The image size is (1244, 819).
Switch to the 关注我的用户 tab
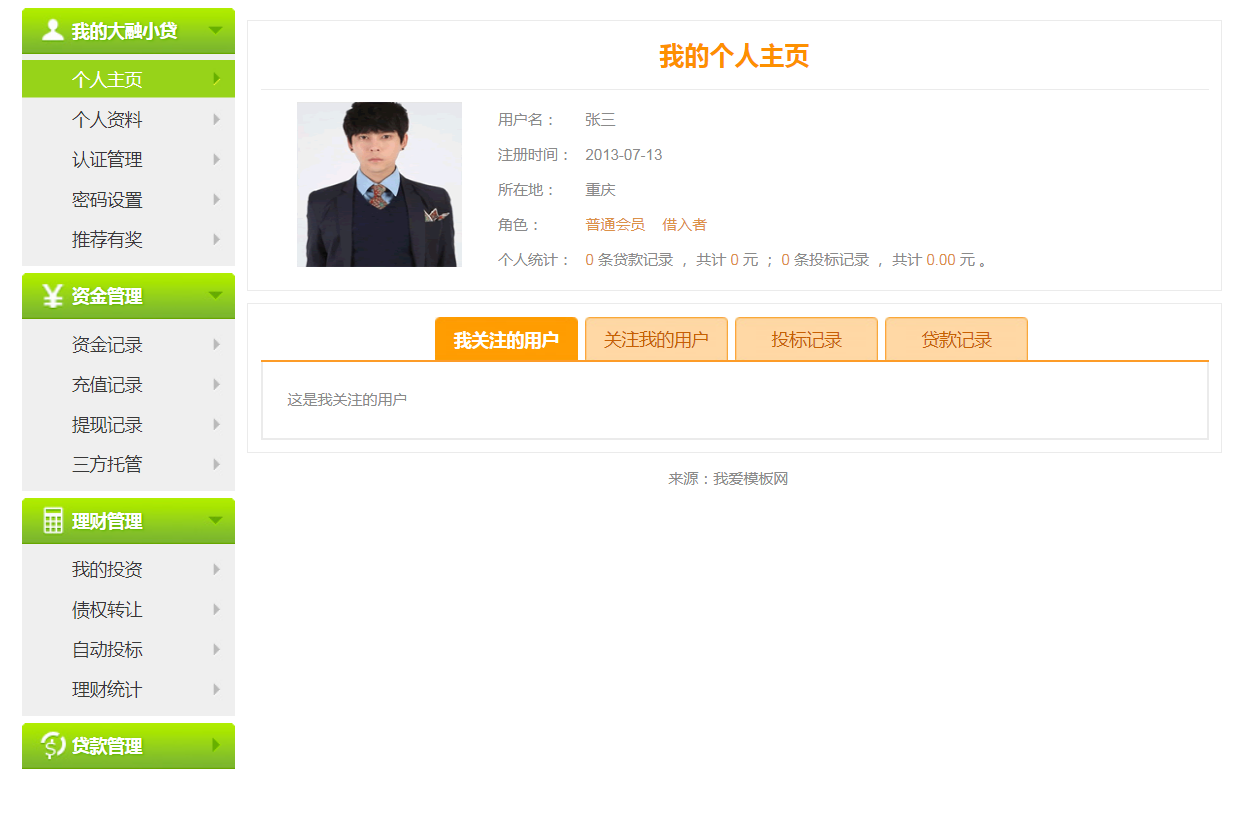coord(656,340)
